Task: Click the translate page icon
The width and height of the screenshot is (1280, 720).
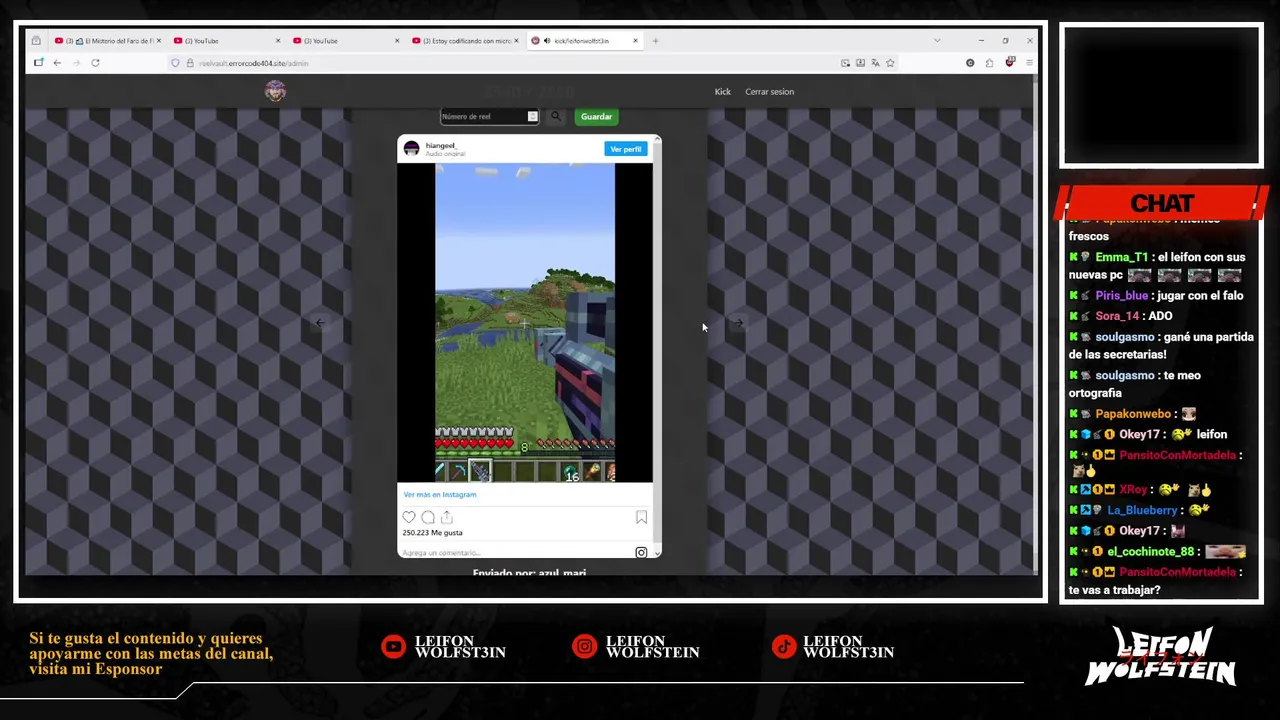Action: (875, 63)
